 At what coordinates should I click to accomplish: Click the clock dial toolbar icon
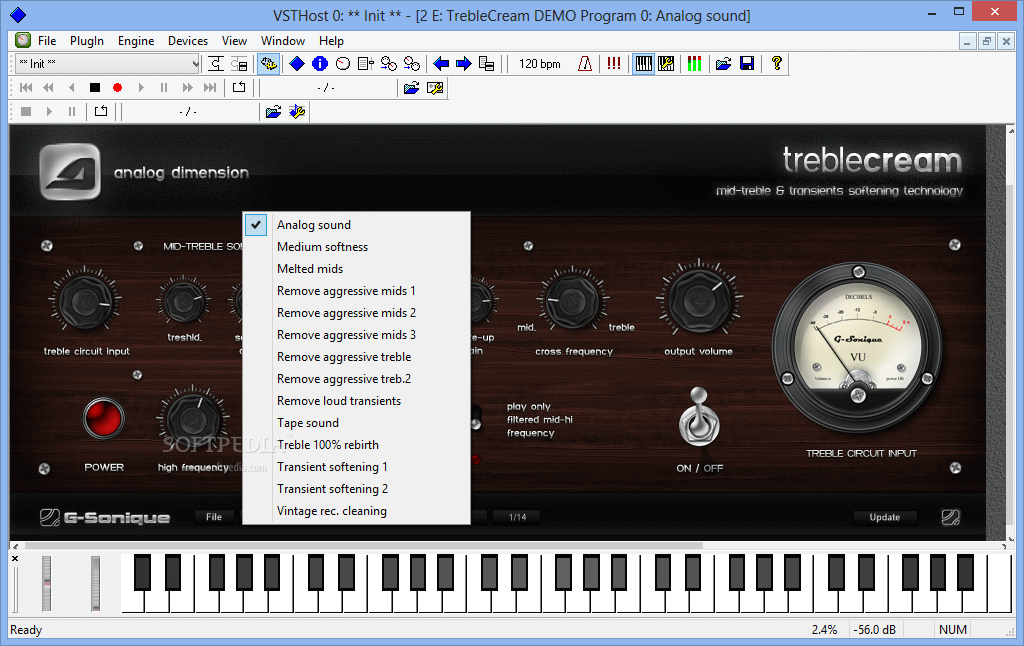tap(343, 63)
